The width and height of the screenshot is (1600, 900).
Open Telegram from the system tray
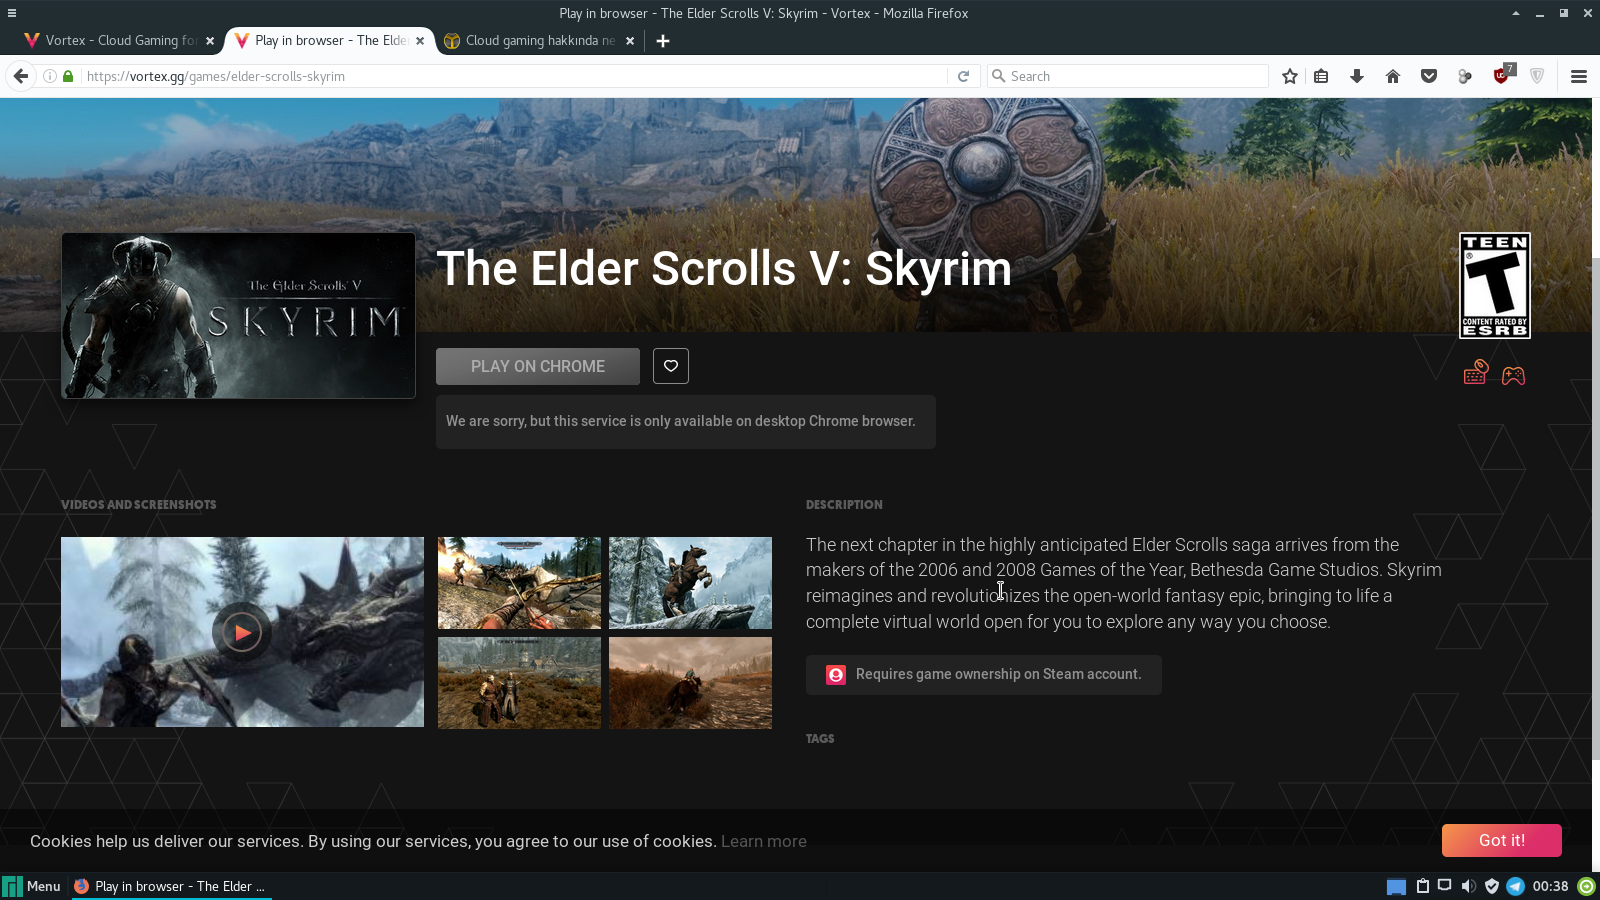[x=1515, y=886]
